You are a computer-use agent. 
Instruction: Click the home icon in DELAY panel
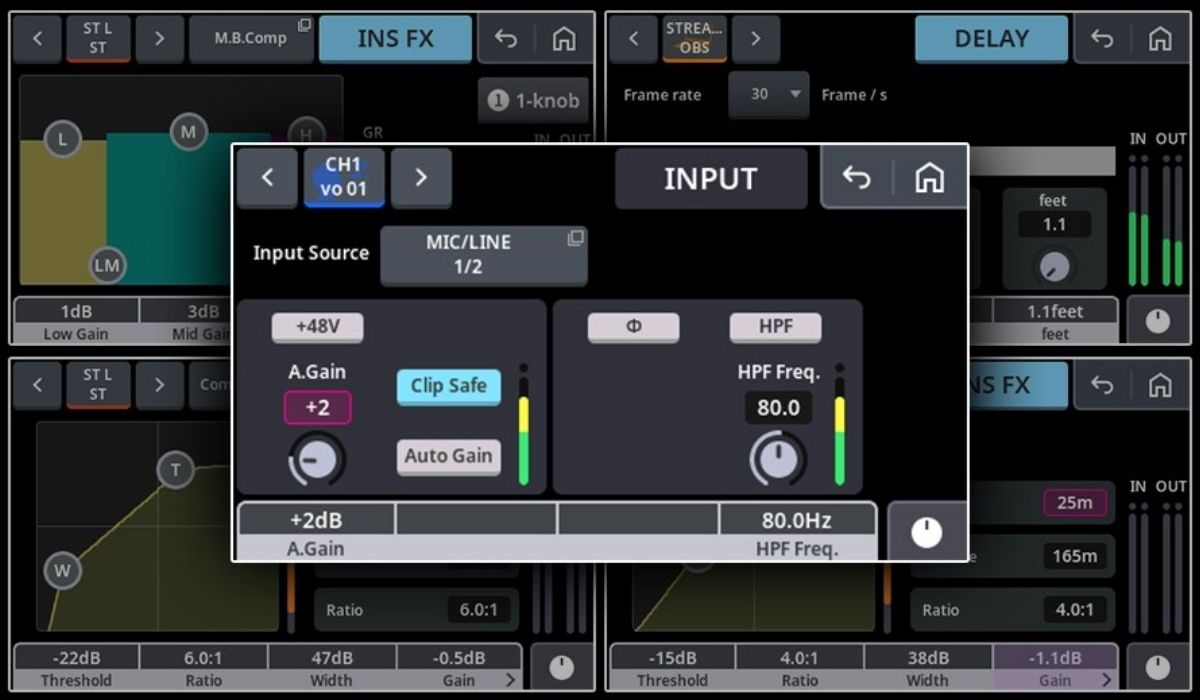click(x=1160, y=39)
